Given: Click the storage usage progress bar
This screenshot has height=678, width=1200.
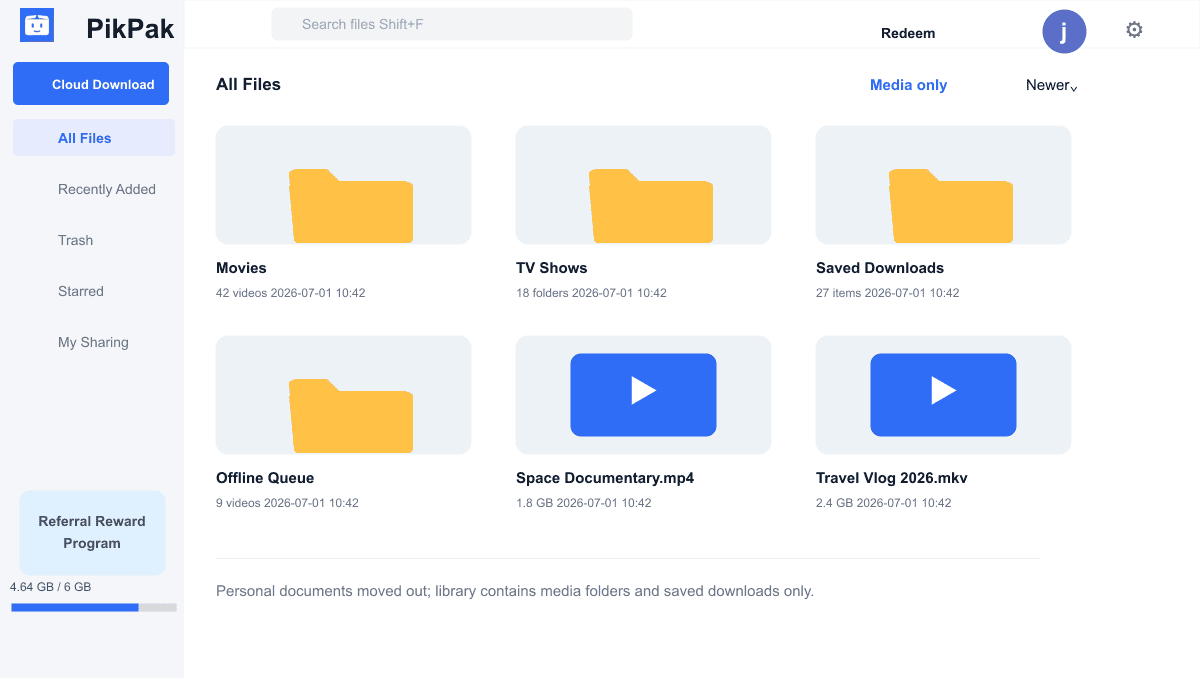Looking at the screenshot, I should tap(94, 607).
